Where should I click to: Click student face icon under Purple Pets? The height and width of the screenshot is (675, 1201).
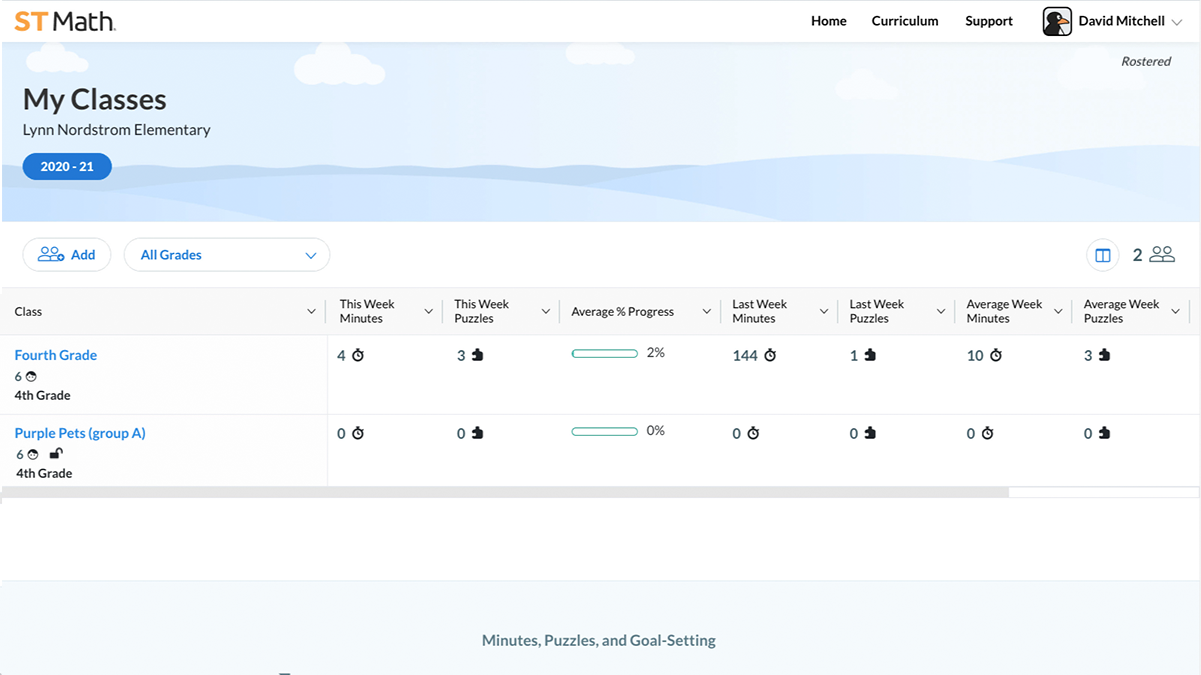pyautogui.click(x=33, y=454)
